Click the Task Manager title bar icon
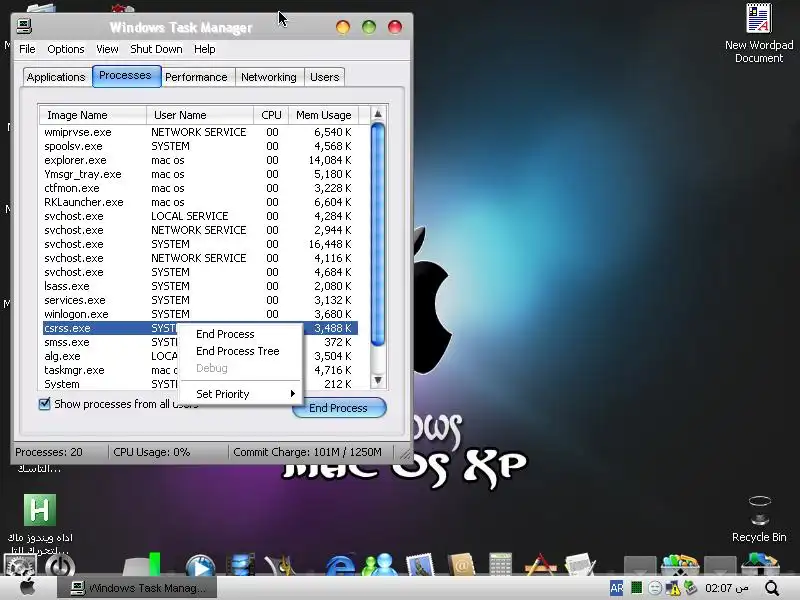 24,26
